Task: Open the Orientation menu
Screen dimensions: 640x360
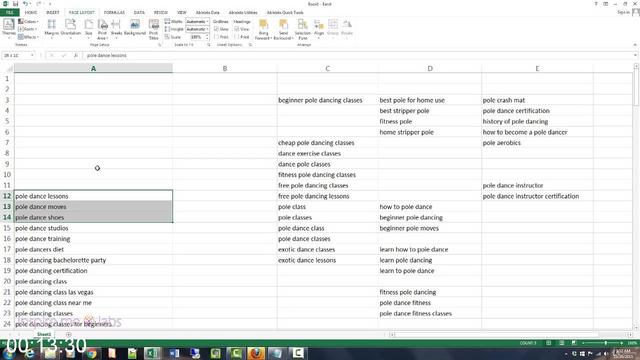Action: pos(71,28)
